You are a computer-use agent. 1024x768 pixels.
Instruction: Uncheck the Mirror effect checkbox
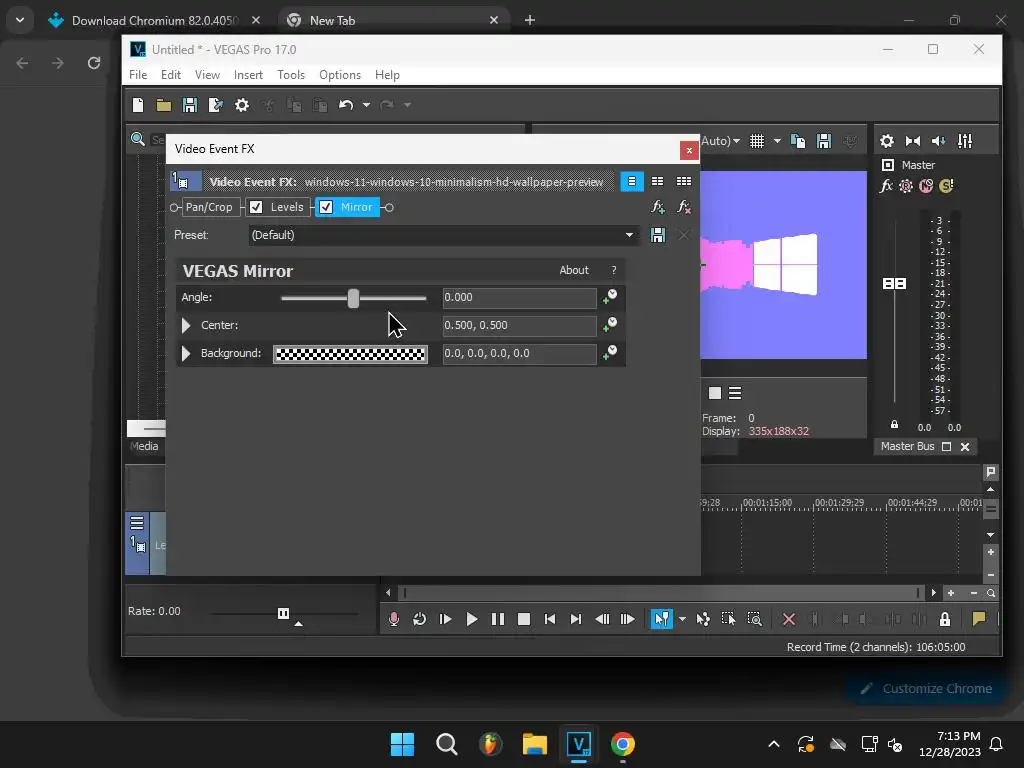pos(326,207)
